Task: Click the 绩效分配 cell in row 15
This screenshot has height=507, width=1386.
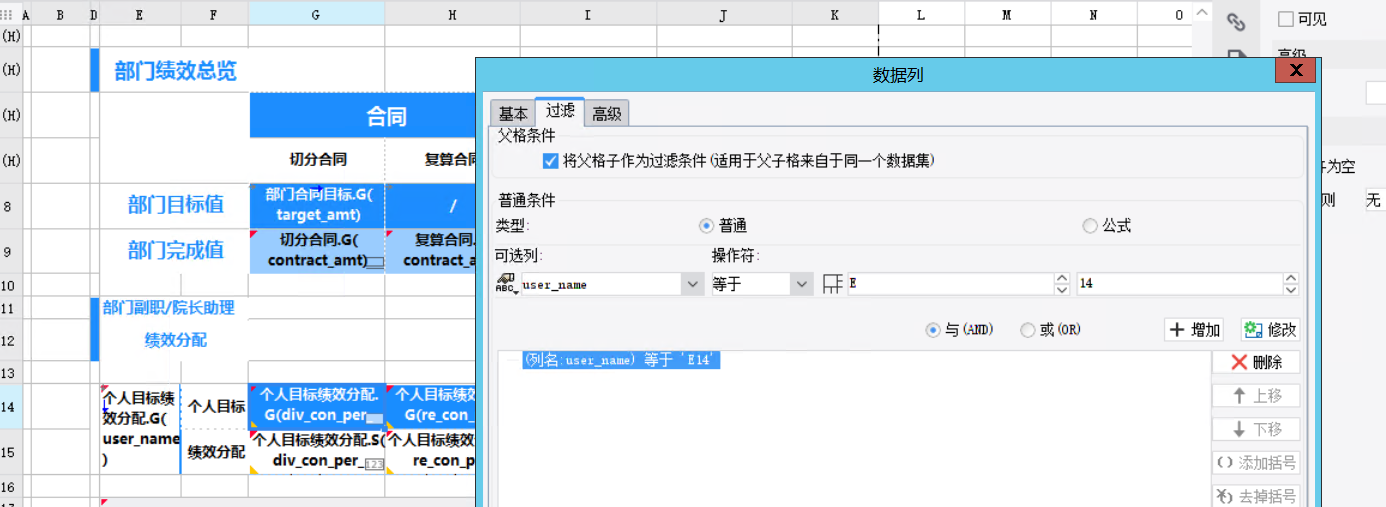Action: click(x=215, y=452)
